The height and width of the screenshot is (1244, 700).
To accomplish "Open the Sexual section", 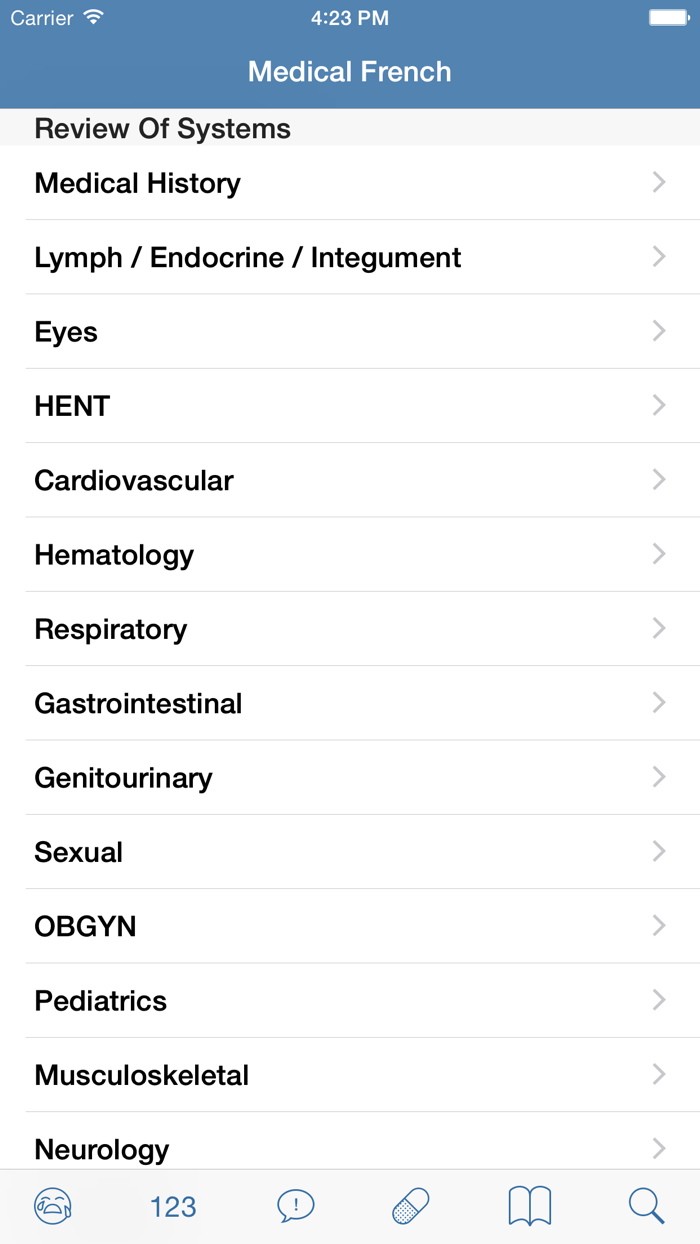I will [x=78, y=851].
